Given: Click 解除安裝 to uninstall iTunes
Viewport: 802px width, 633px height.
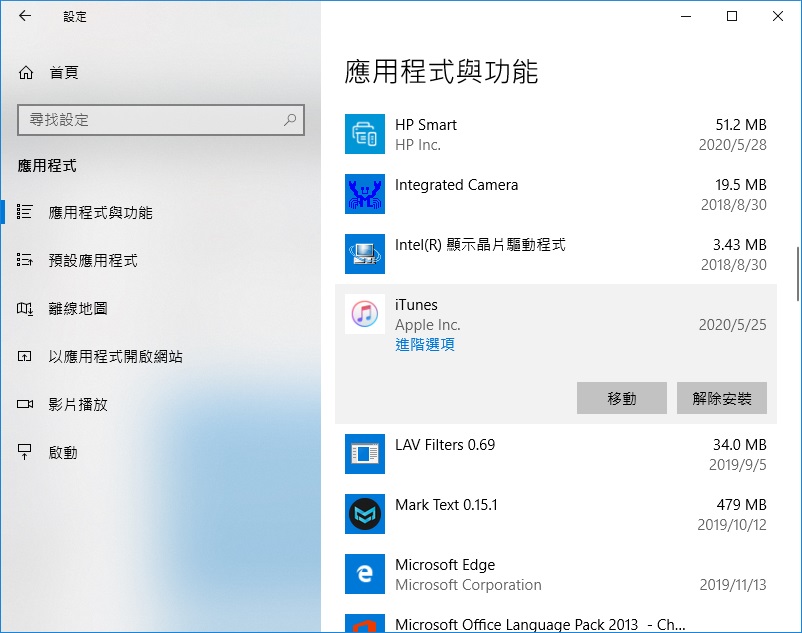Looking at the screenshot, I should coord(722,398).
